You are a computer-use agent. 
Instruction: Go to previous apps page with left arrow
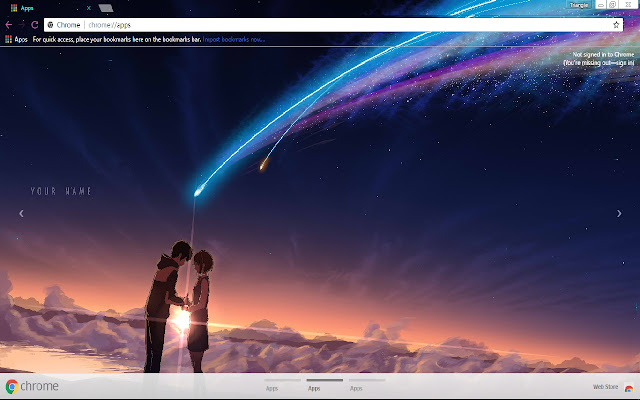[21, 213]
